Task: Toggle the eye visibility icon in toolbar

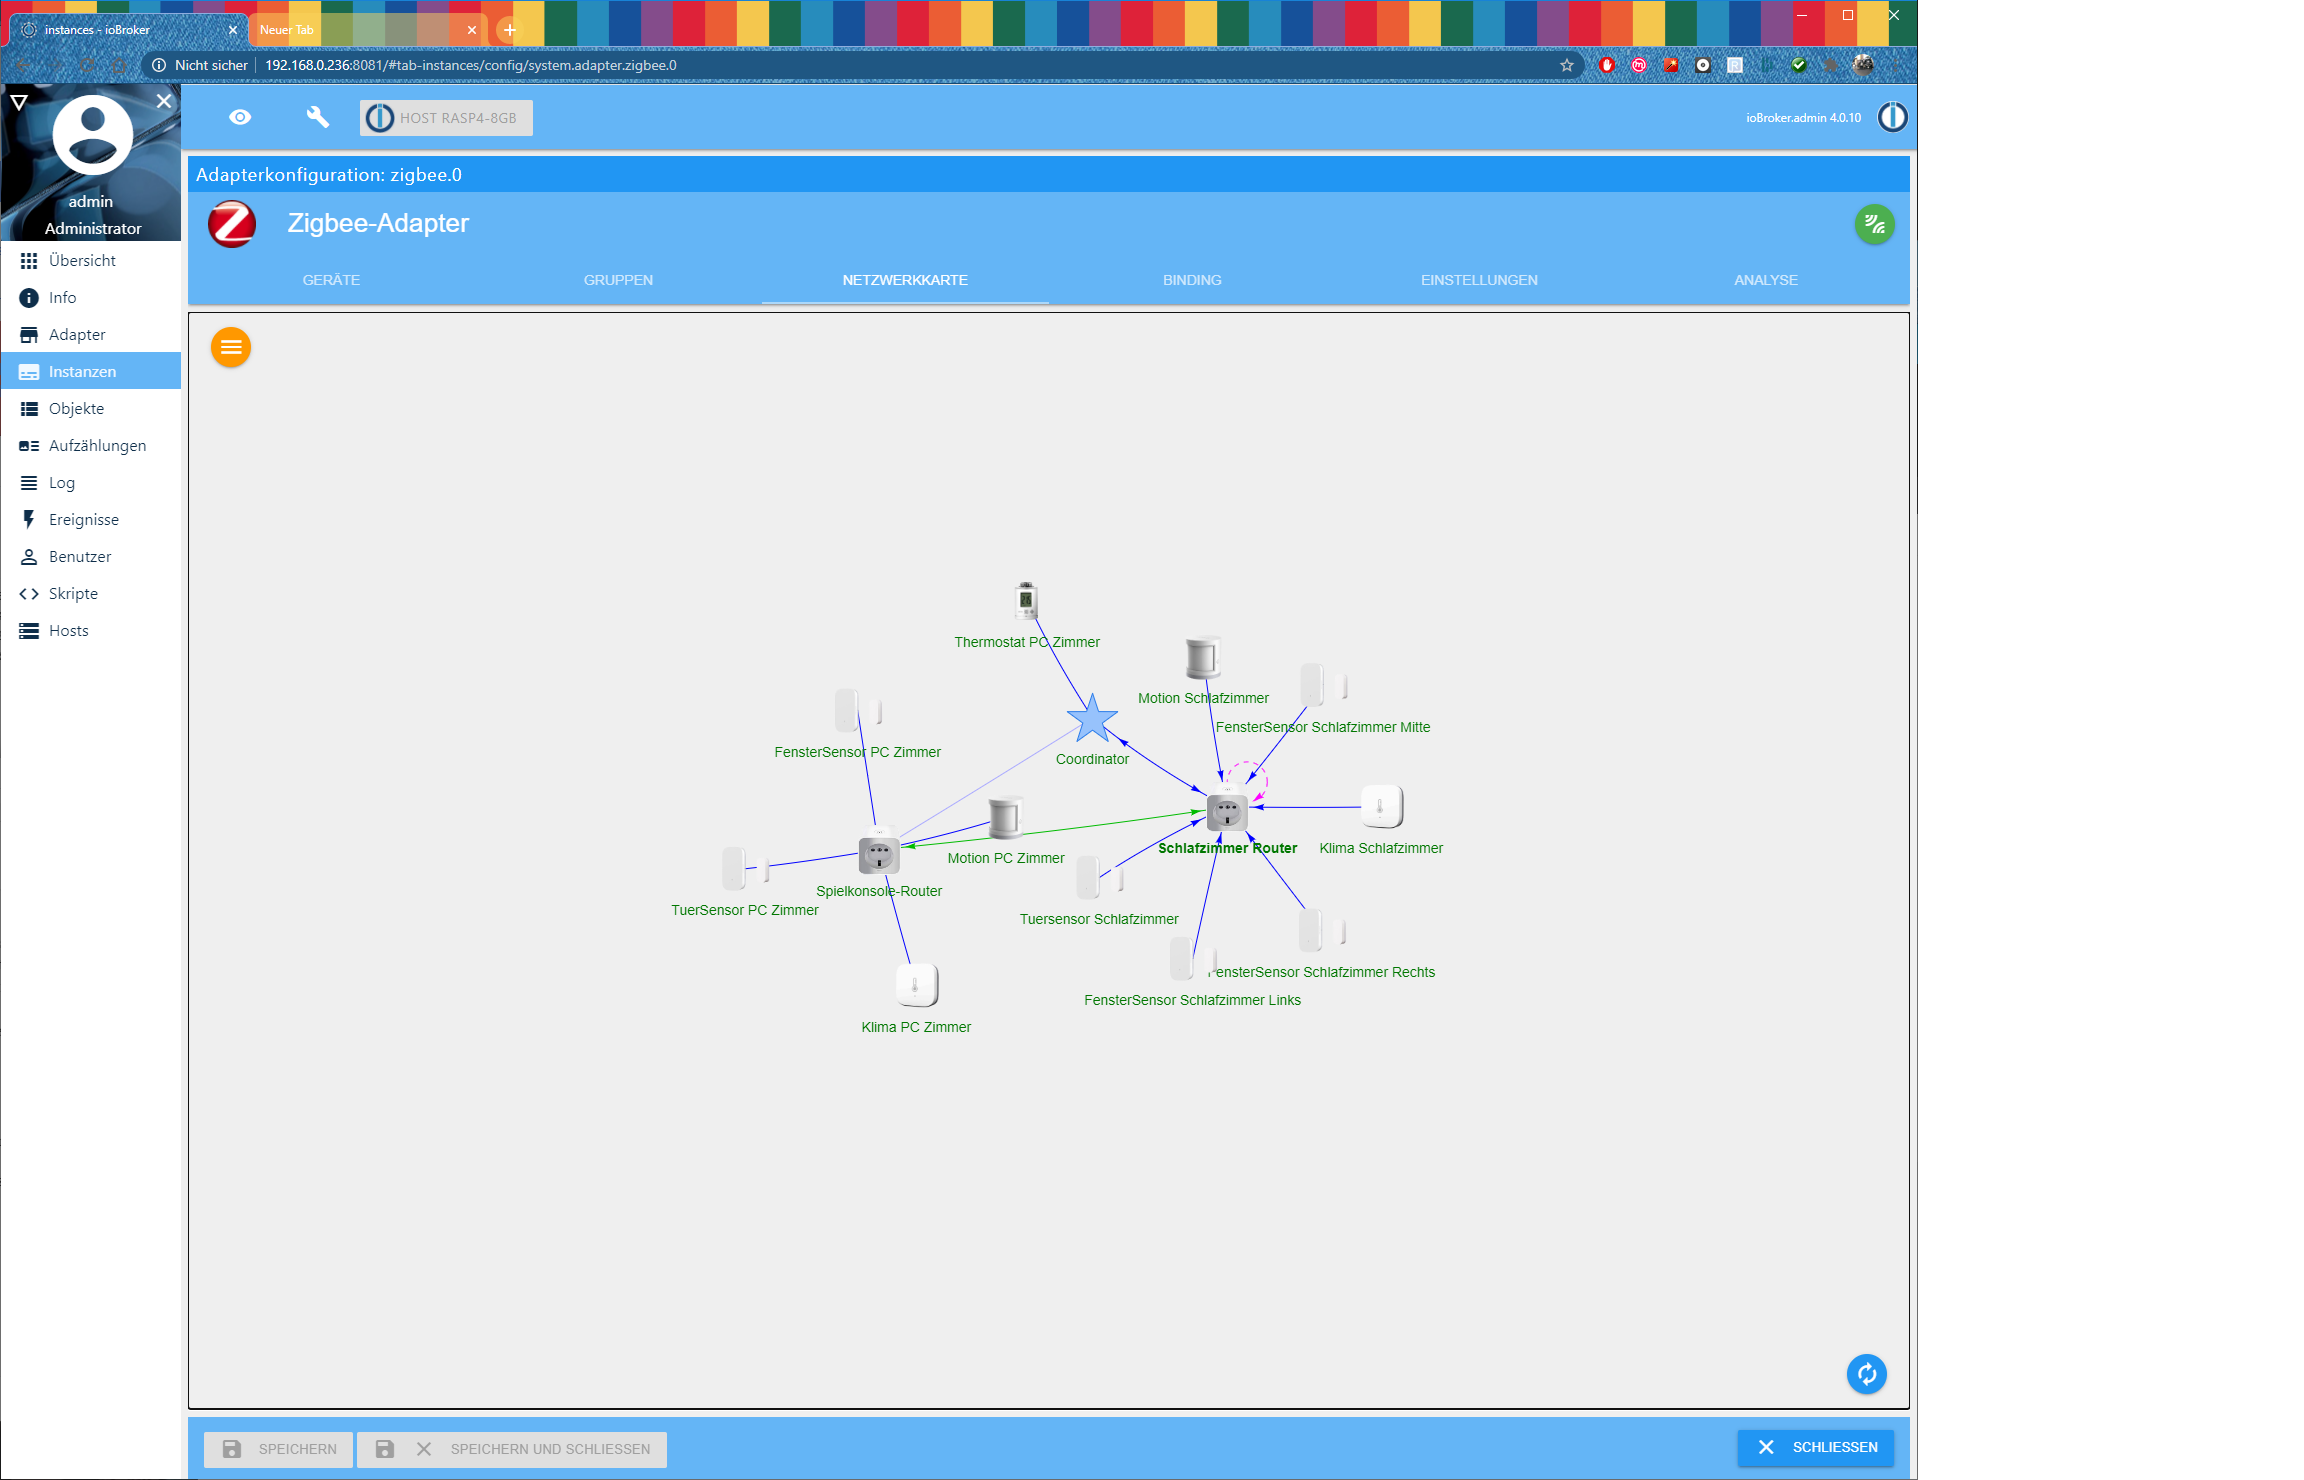Action: (x=240, y=117)
